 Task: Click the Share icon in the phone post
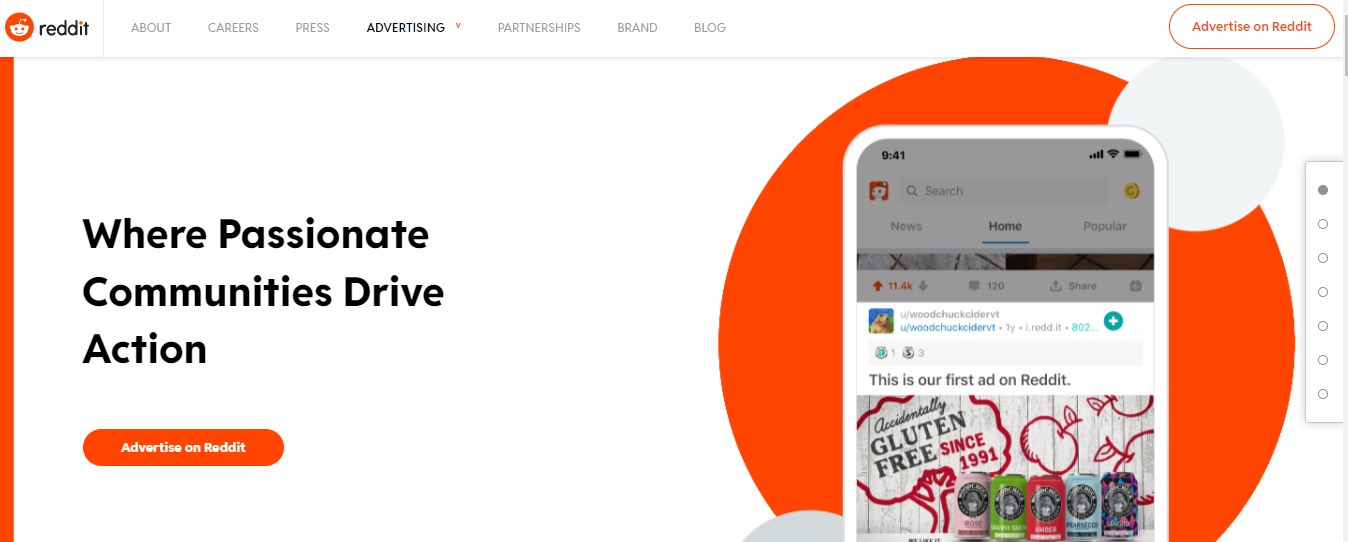tap(1055, 286)
